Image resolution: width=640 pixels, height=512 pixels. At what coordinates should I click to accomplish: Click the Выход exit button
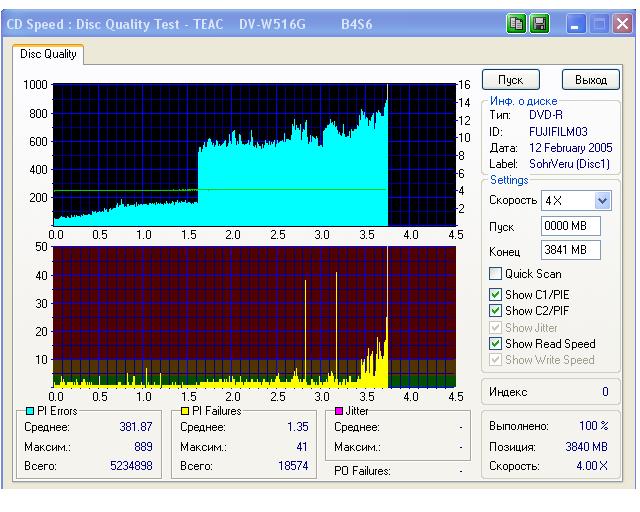[591, 80]
